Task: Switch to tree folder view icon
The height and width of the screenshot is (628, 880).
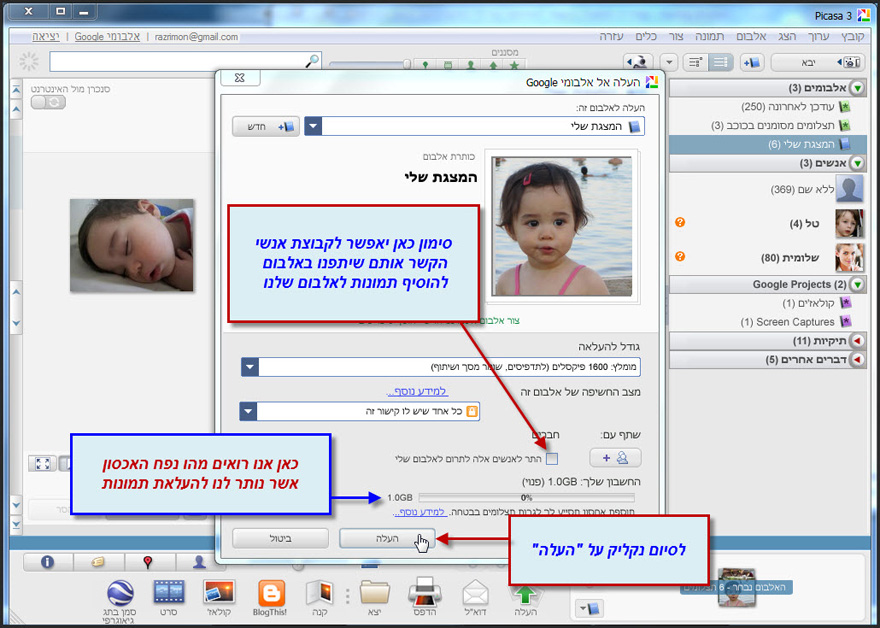Action: pos(695,62)
